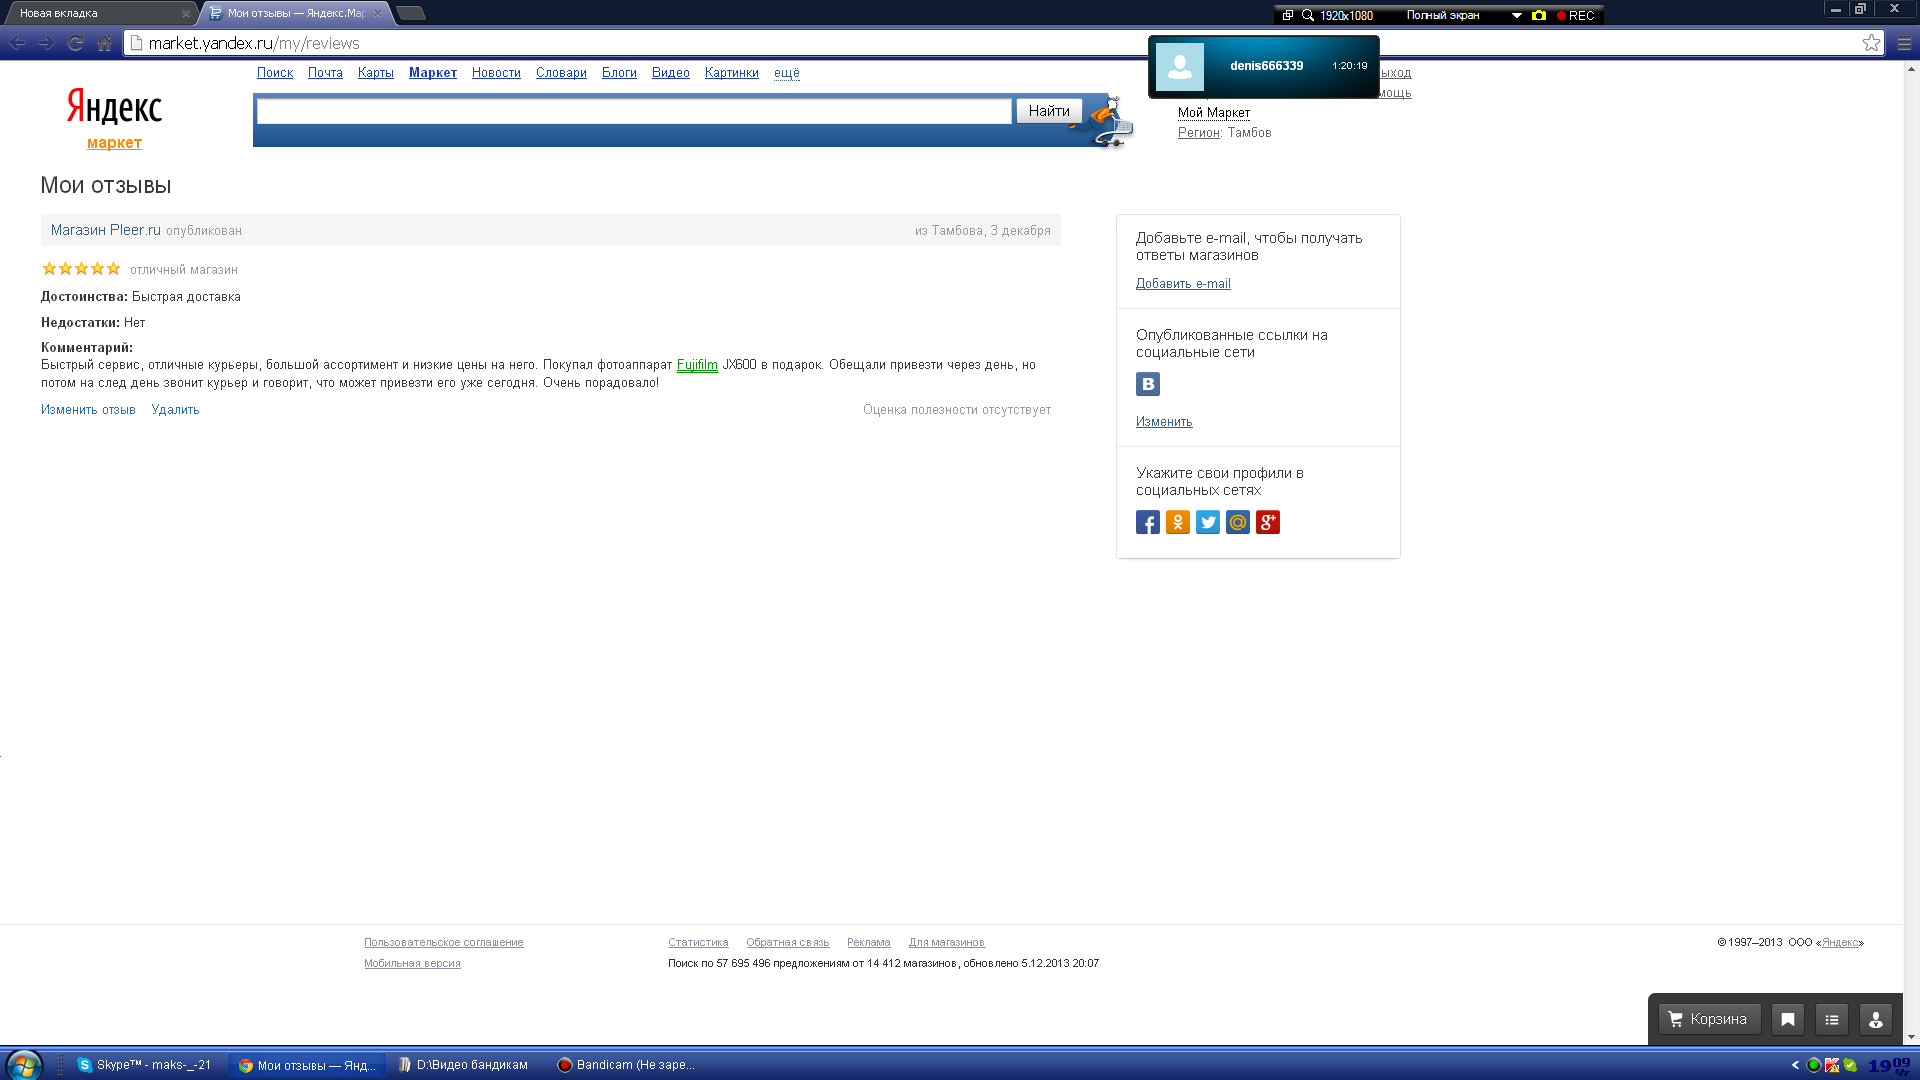Link your Odnoklassniki profile icon

pos(1178,522)
